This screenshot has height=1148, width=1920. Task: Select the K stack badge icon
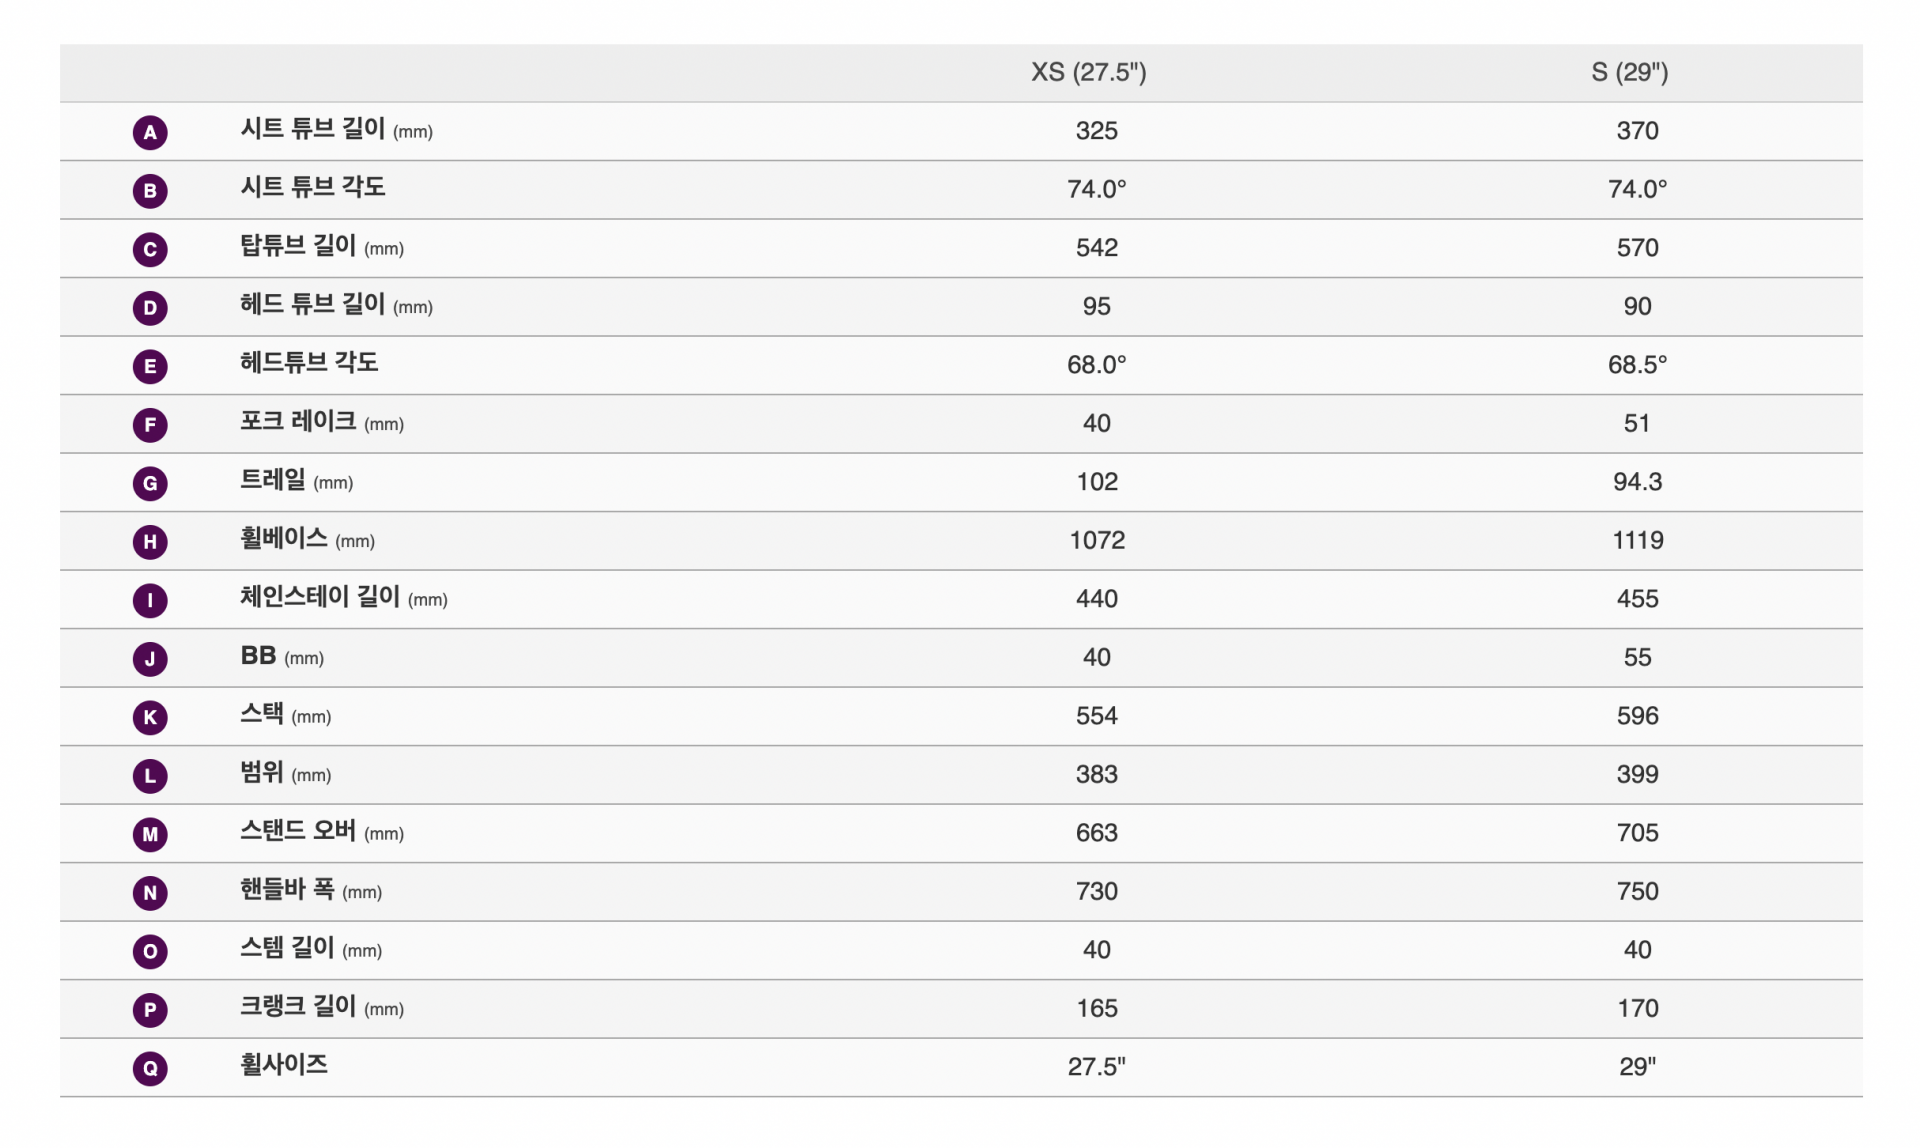(150, 717)
